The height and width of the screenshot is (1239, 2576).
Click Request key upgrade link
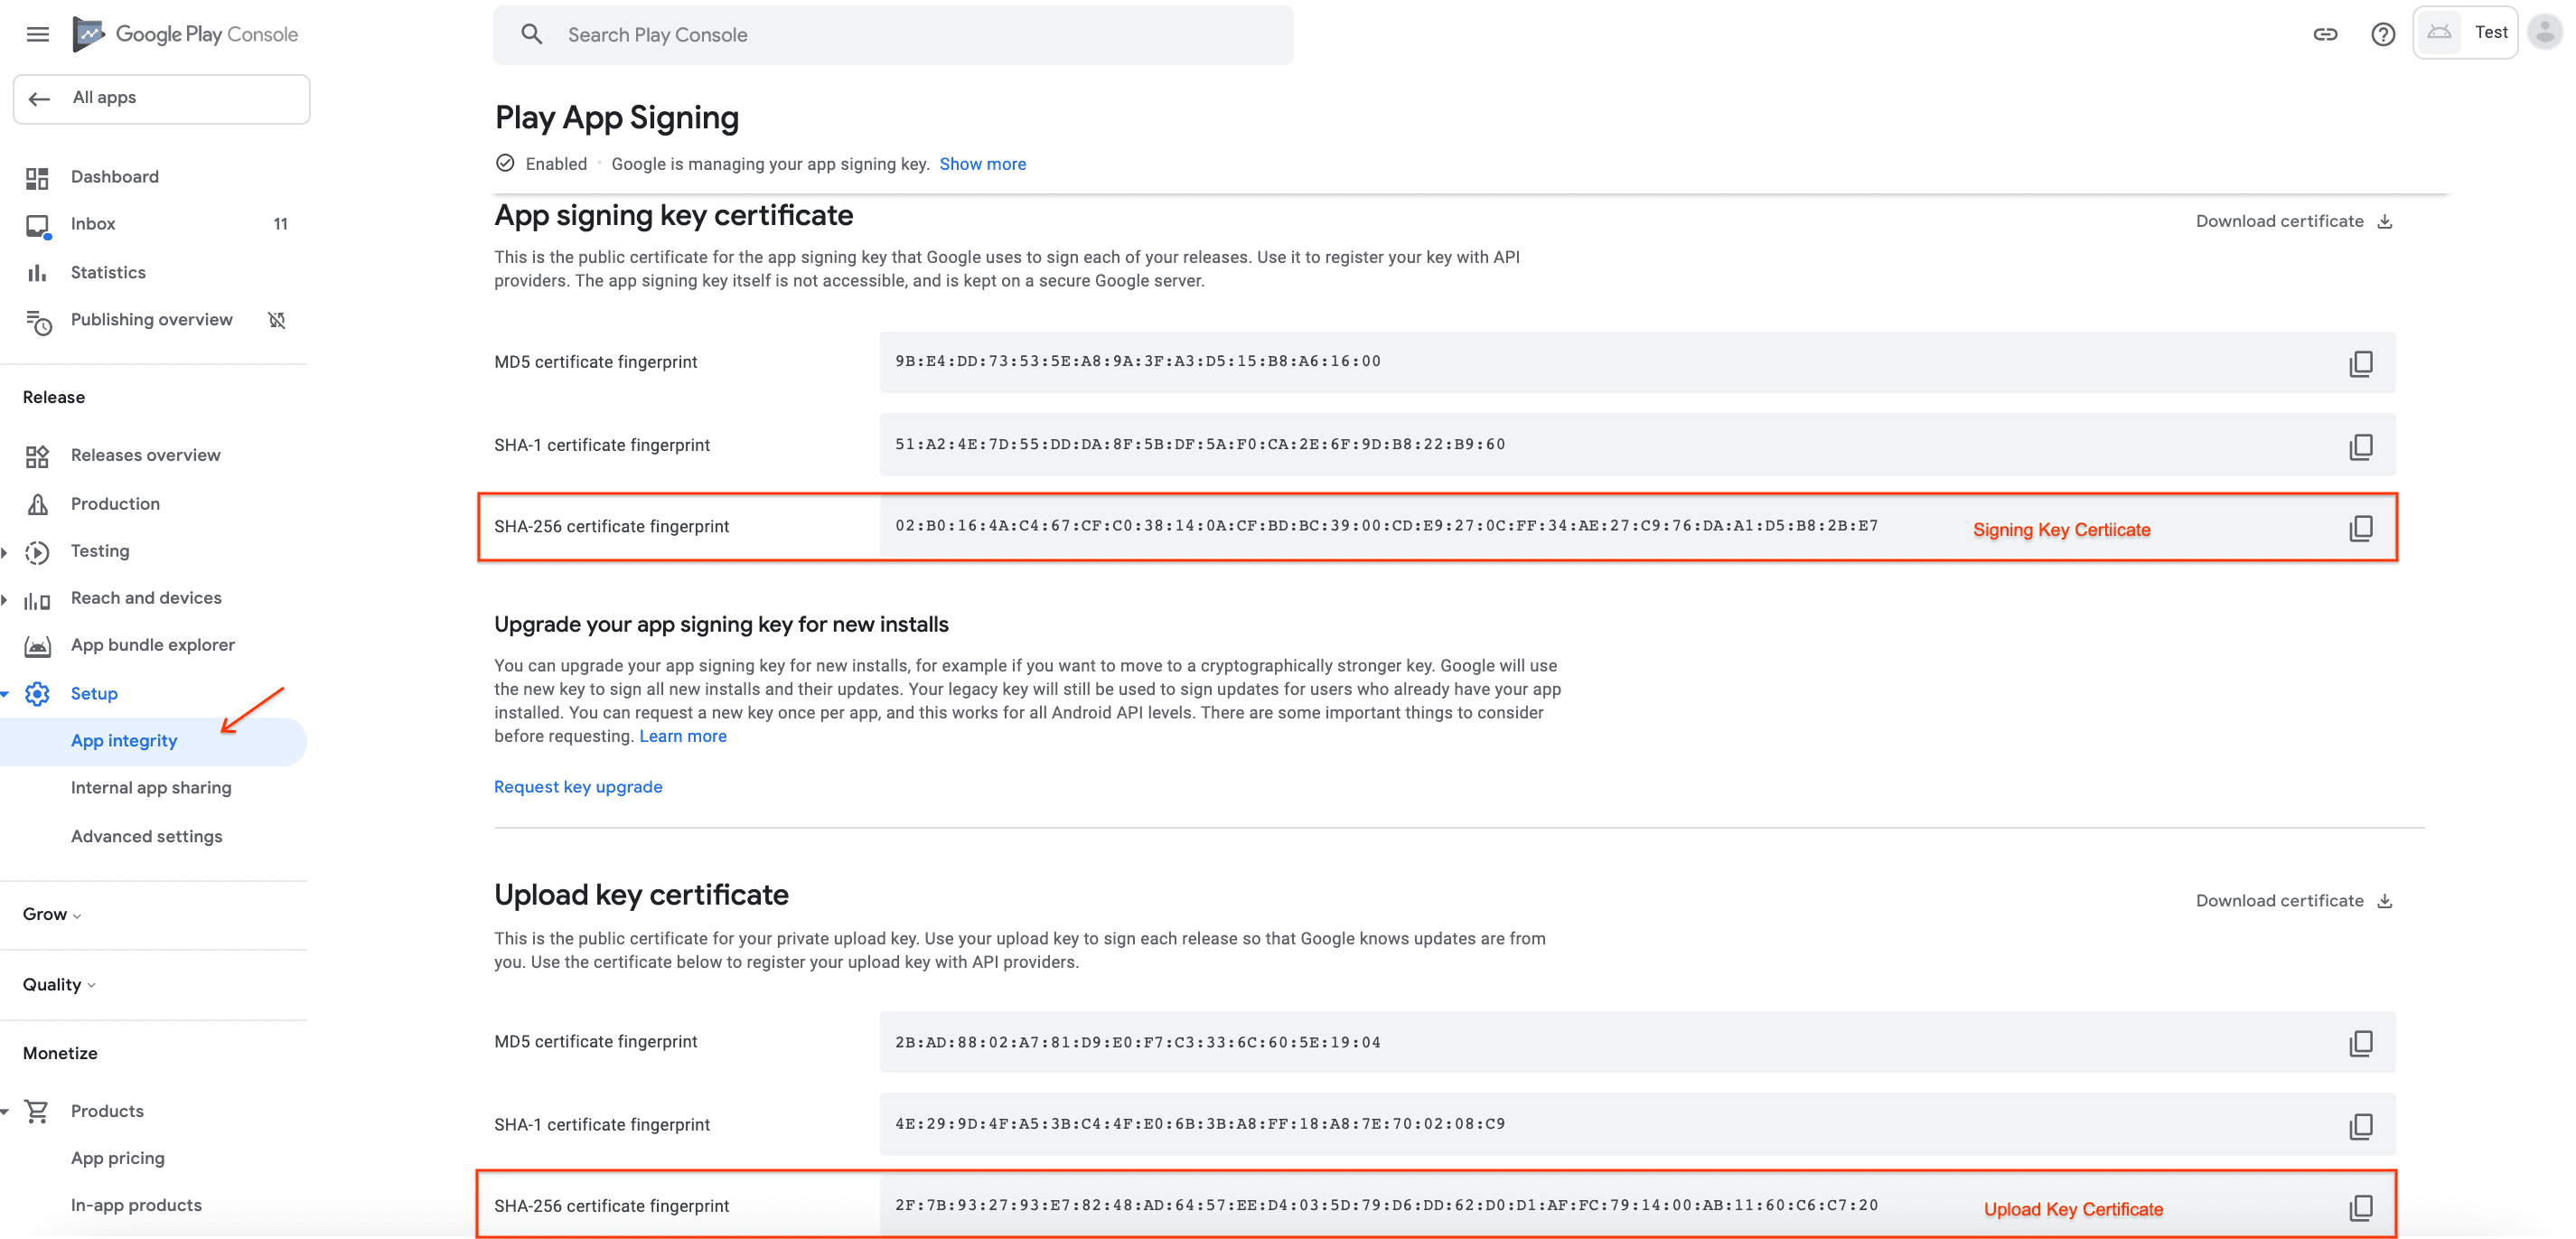click(578, 785)
